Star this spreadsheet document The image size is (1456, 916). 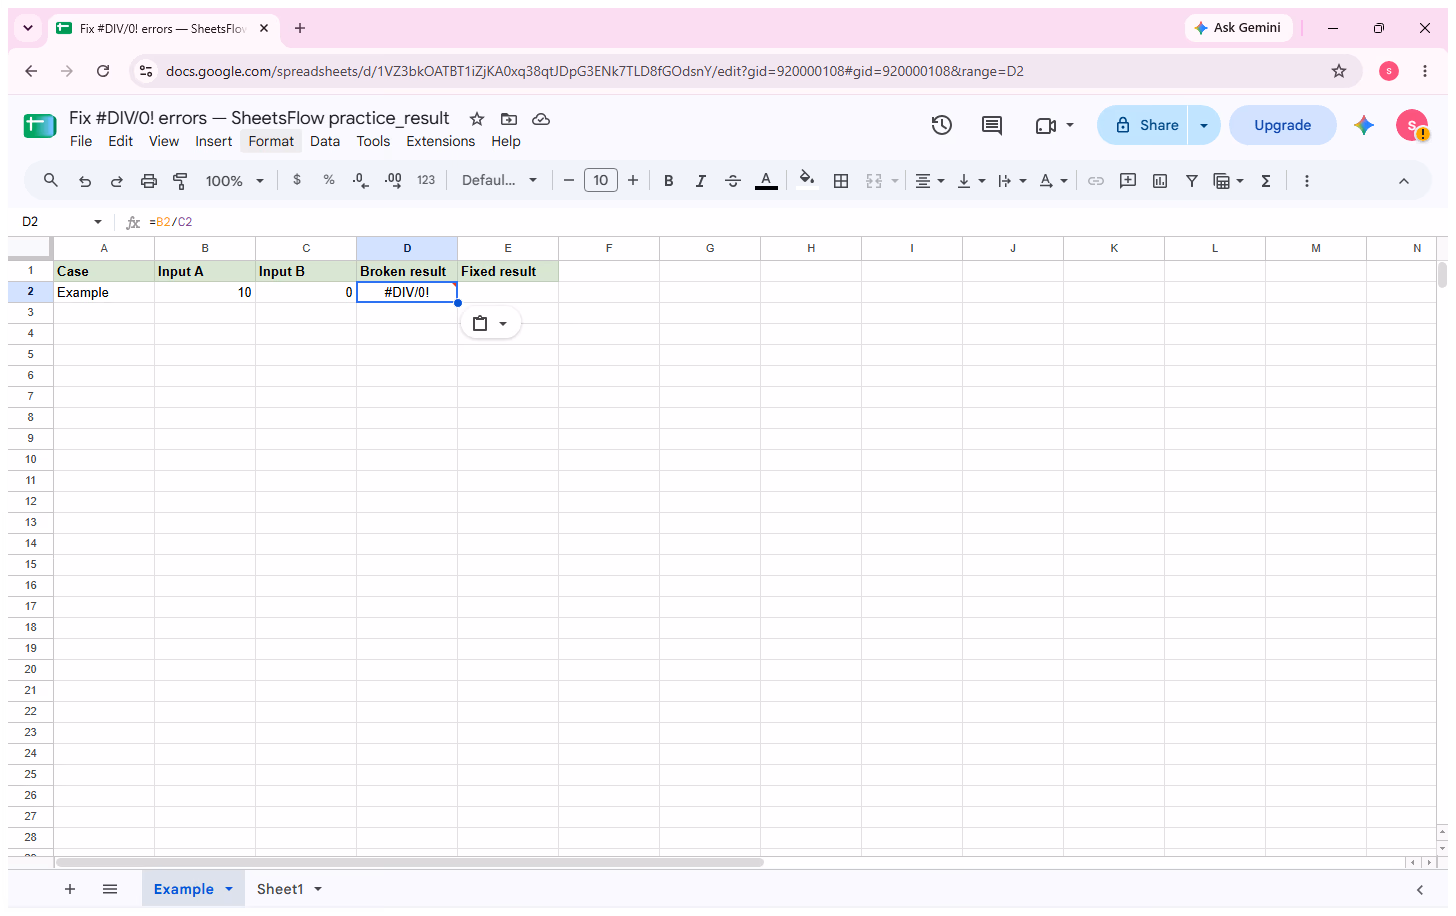point(477,119)
